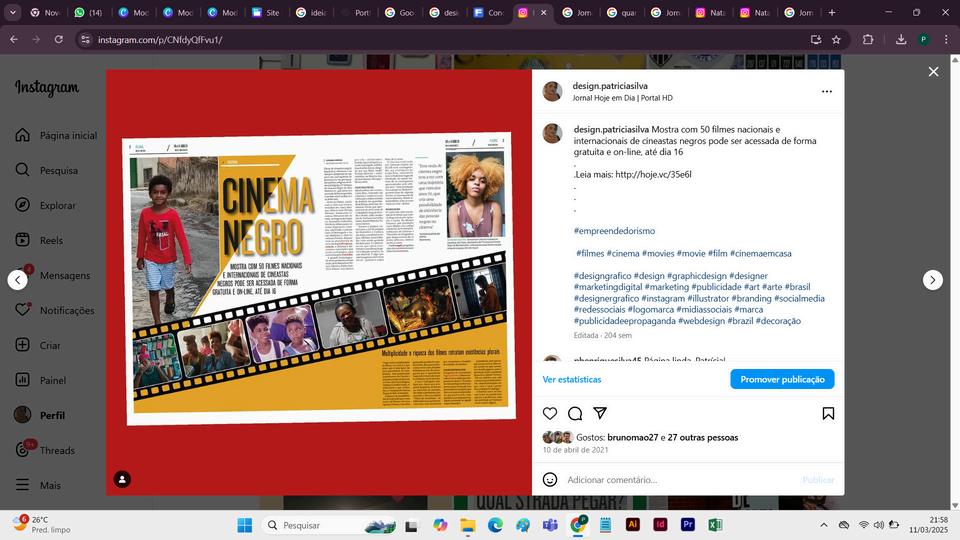
Task: Open Adobe InDesign from taskbar
Action: pyautogui.click(x=660, y=525)
